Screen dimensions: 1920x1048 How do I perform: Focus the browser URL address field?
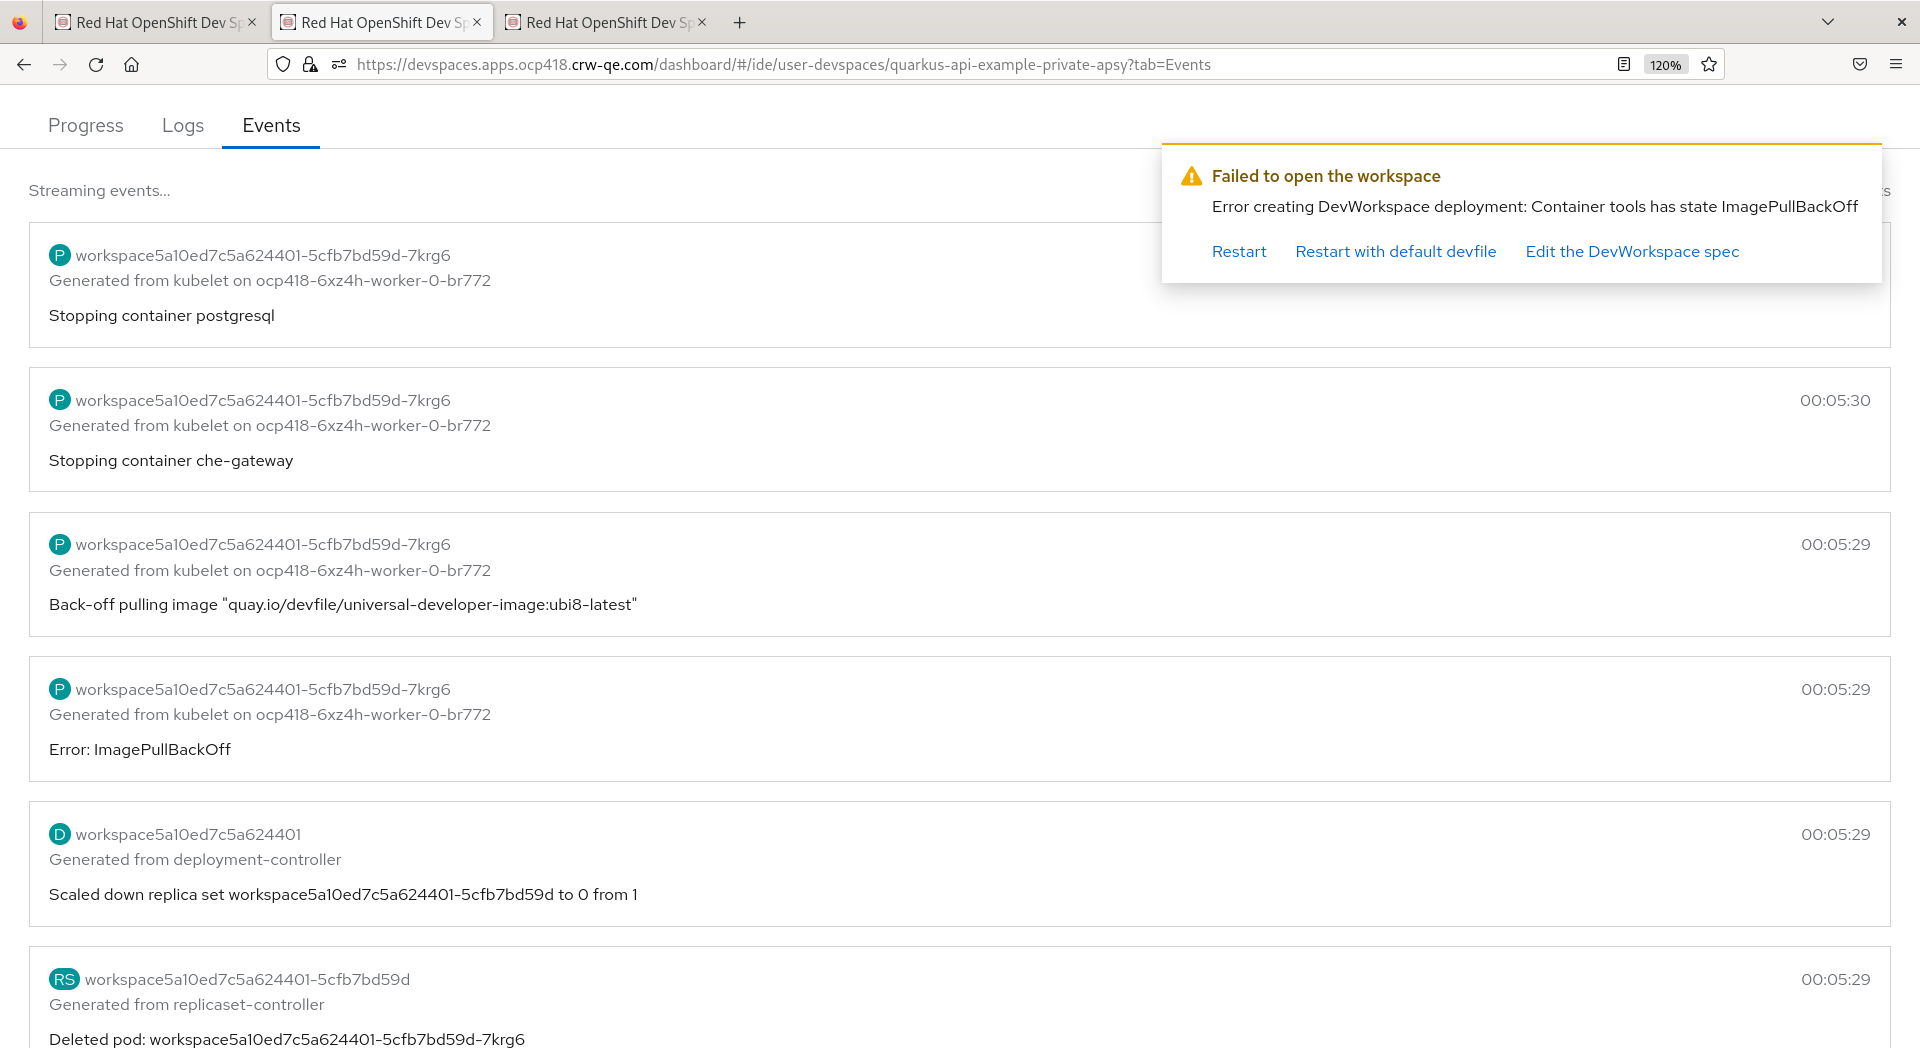(900, 65)
